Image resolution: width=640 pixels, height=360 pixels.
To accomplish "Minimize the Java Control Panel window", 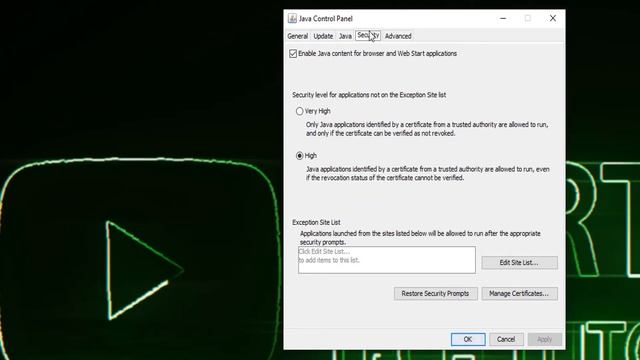I will [503, 18].
